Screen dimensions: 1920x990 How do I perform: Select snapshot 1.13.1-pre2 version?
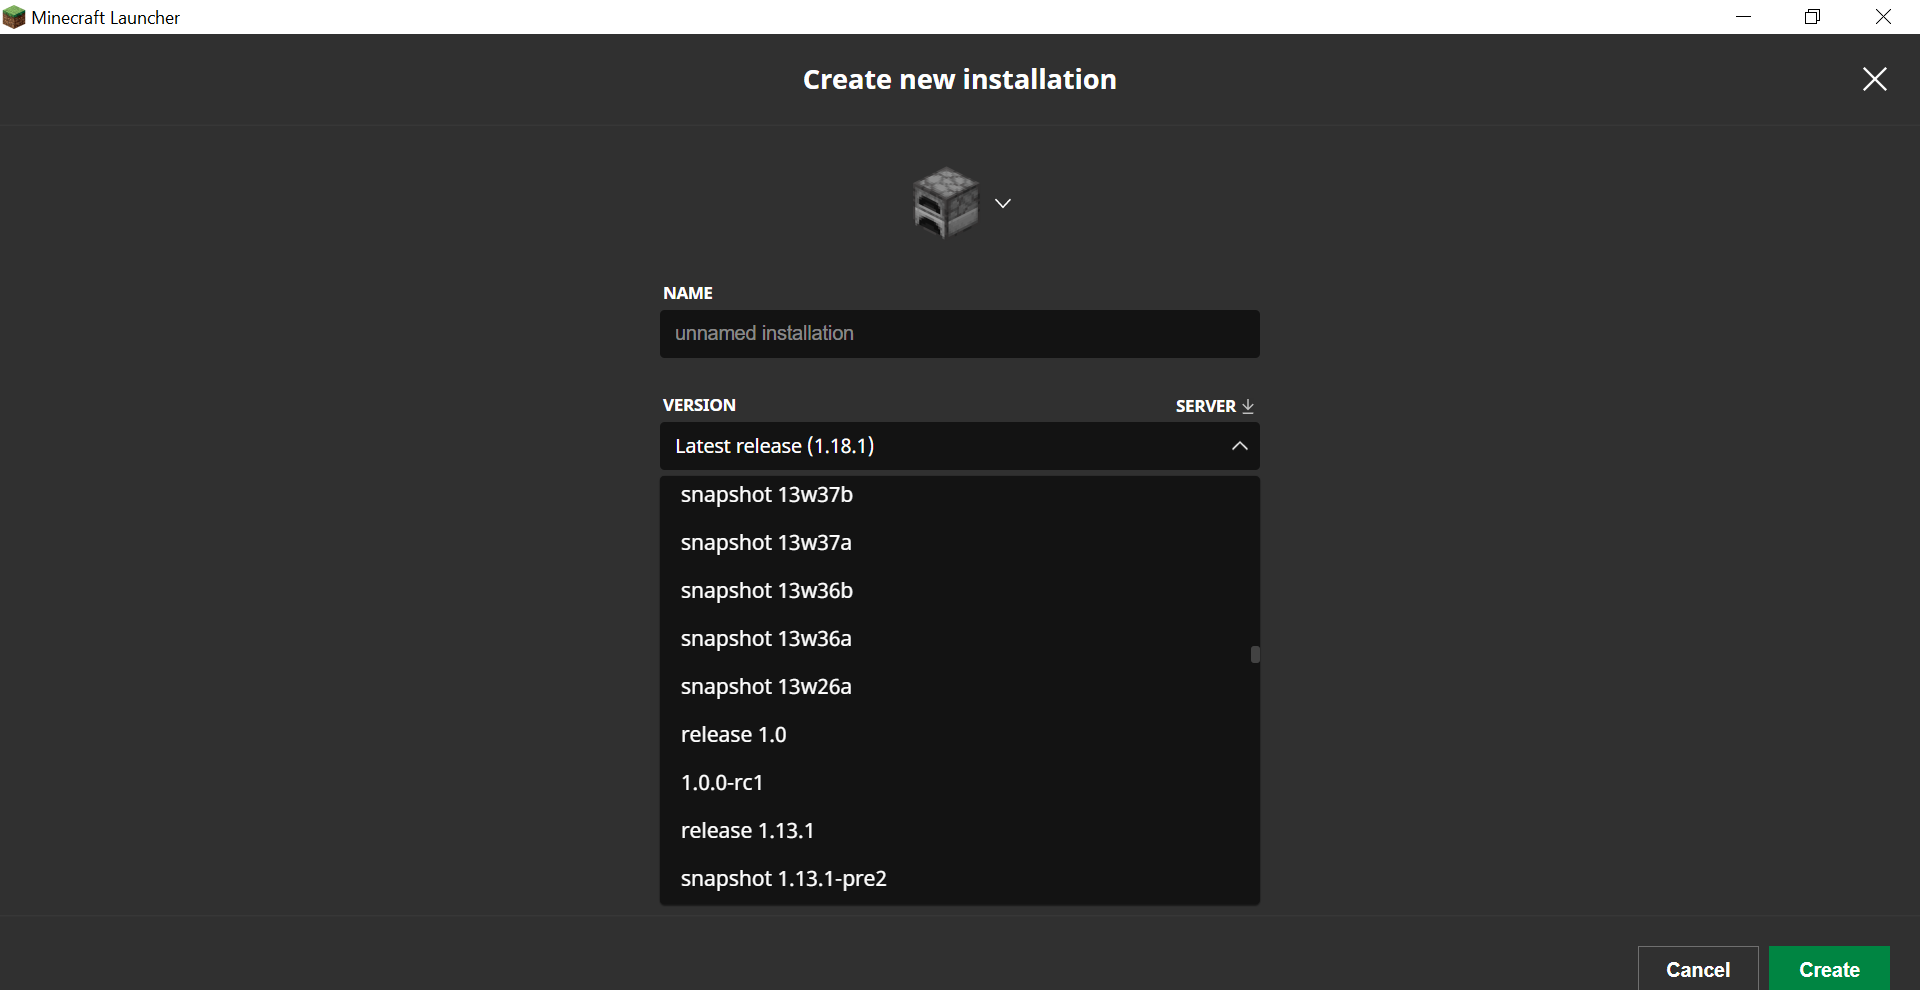pos(783,879)
